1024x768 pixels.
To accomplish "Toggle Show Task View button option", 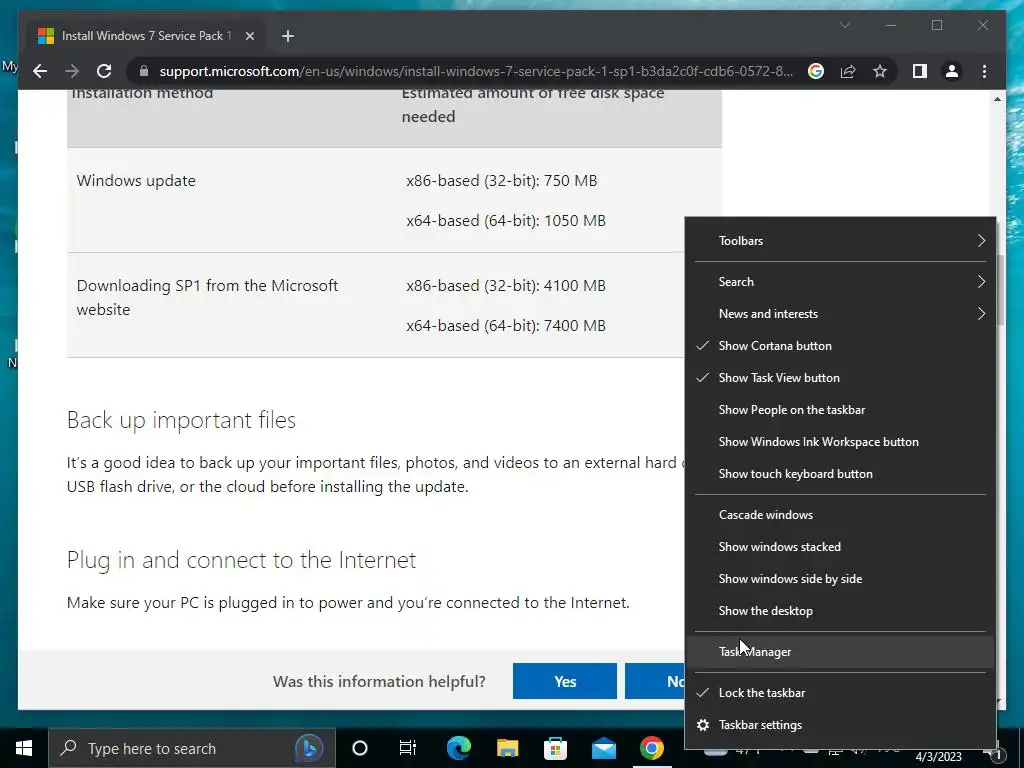I will (x=840, y=377).
